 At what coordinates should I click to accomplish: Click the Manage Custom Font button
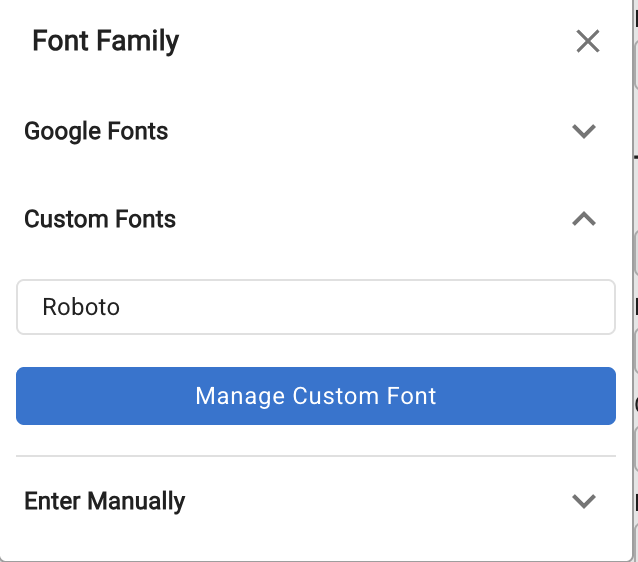pos(315,396)
